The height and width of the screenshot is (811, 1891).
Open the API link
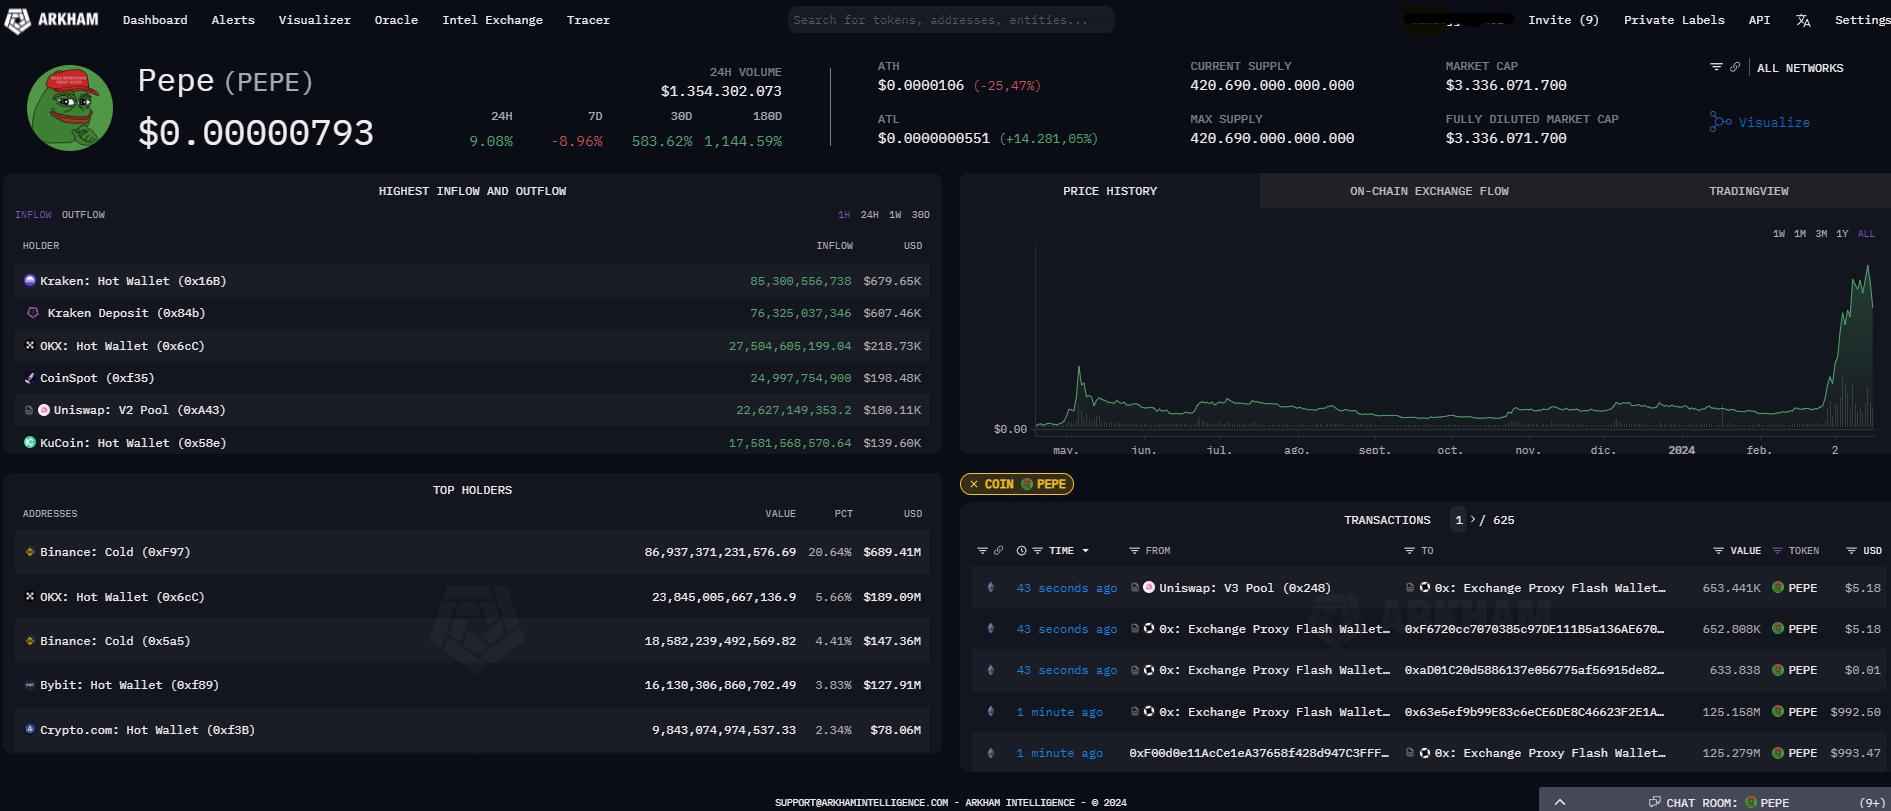click(1759, 20)
